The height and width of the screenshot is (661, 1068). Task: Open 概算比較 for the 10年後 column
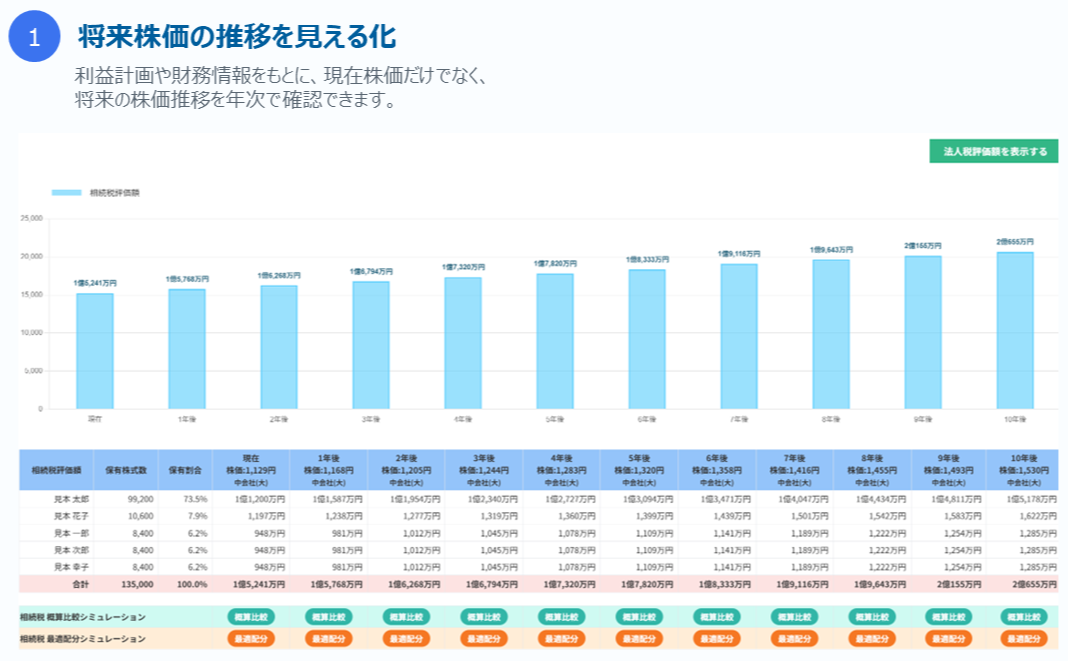coord(1024,617)
